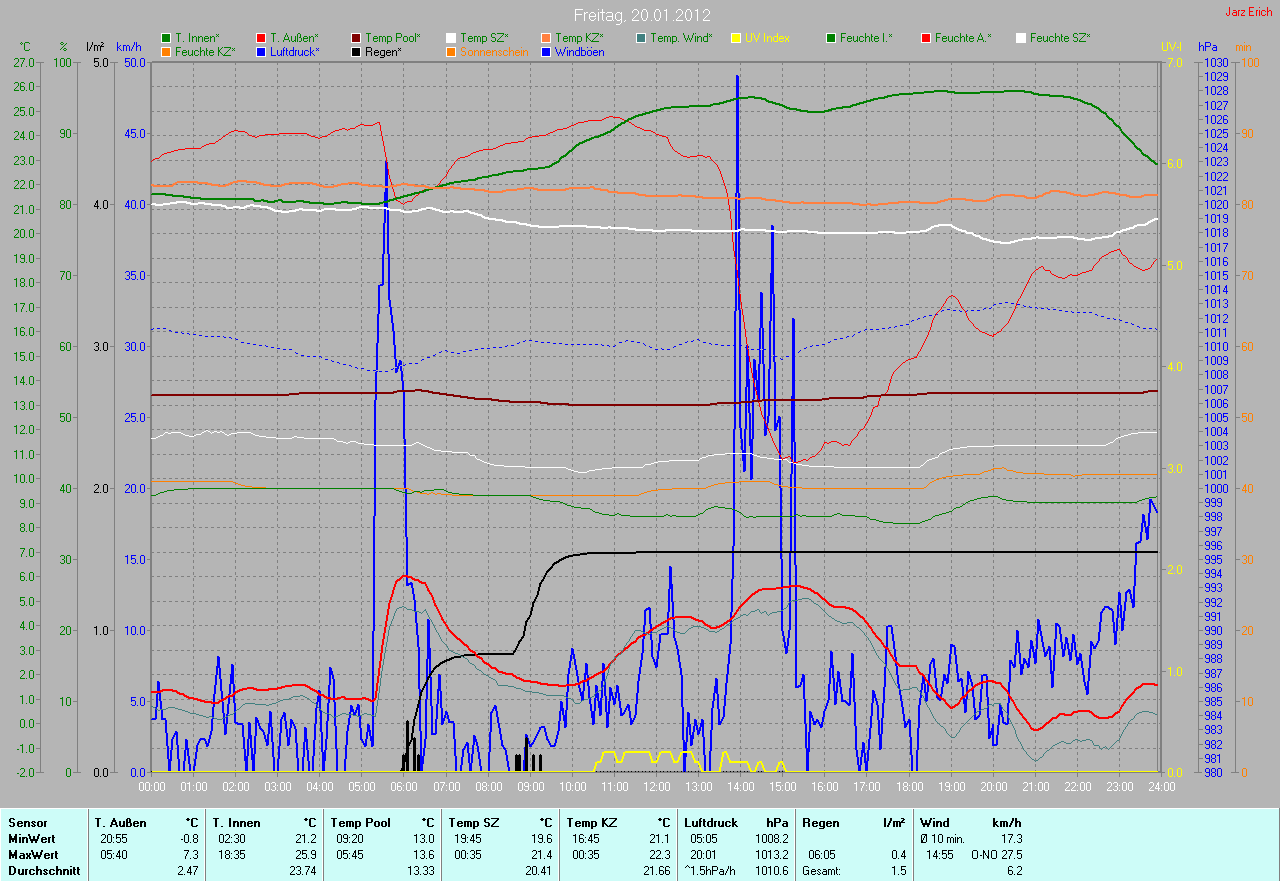Click the black Regen legend square
1280x881 pixels.
(x=356, y=51)
